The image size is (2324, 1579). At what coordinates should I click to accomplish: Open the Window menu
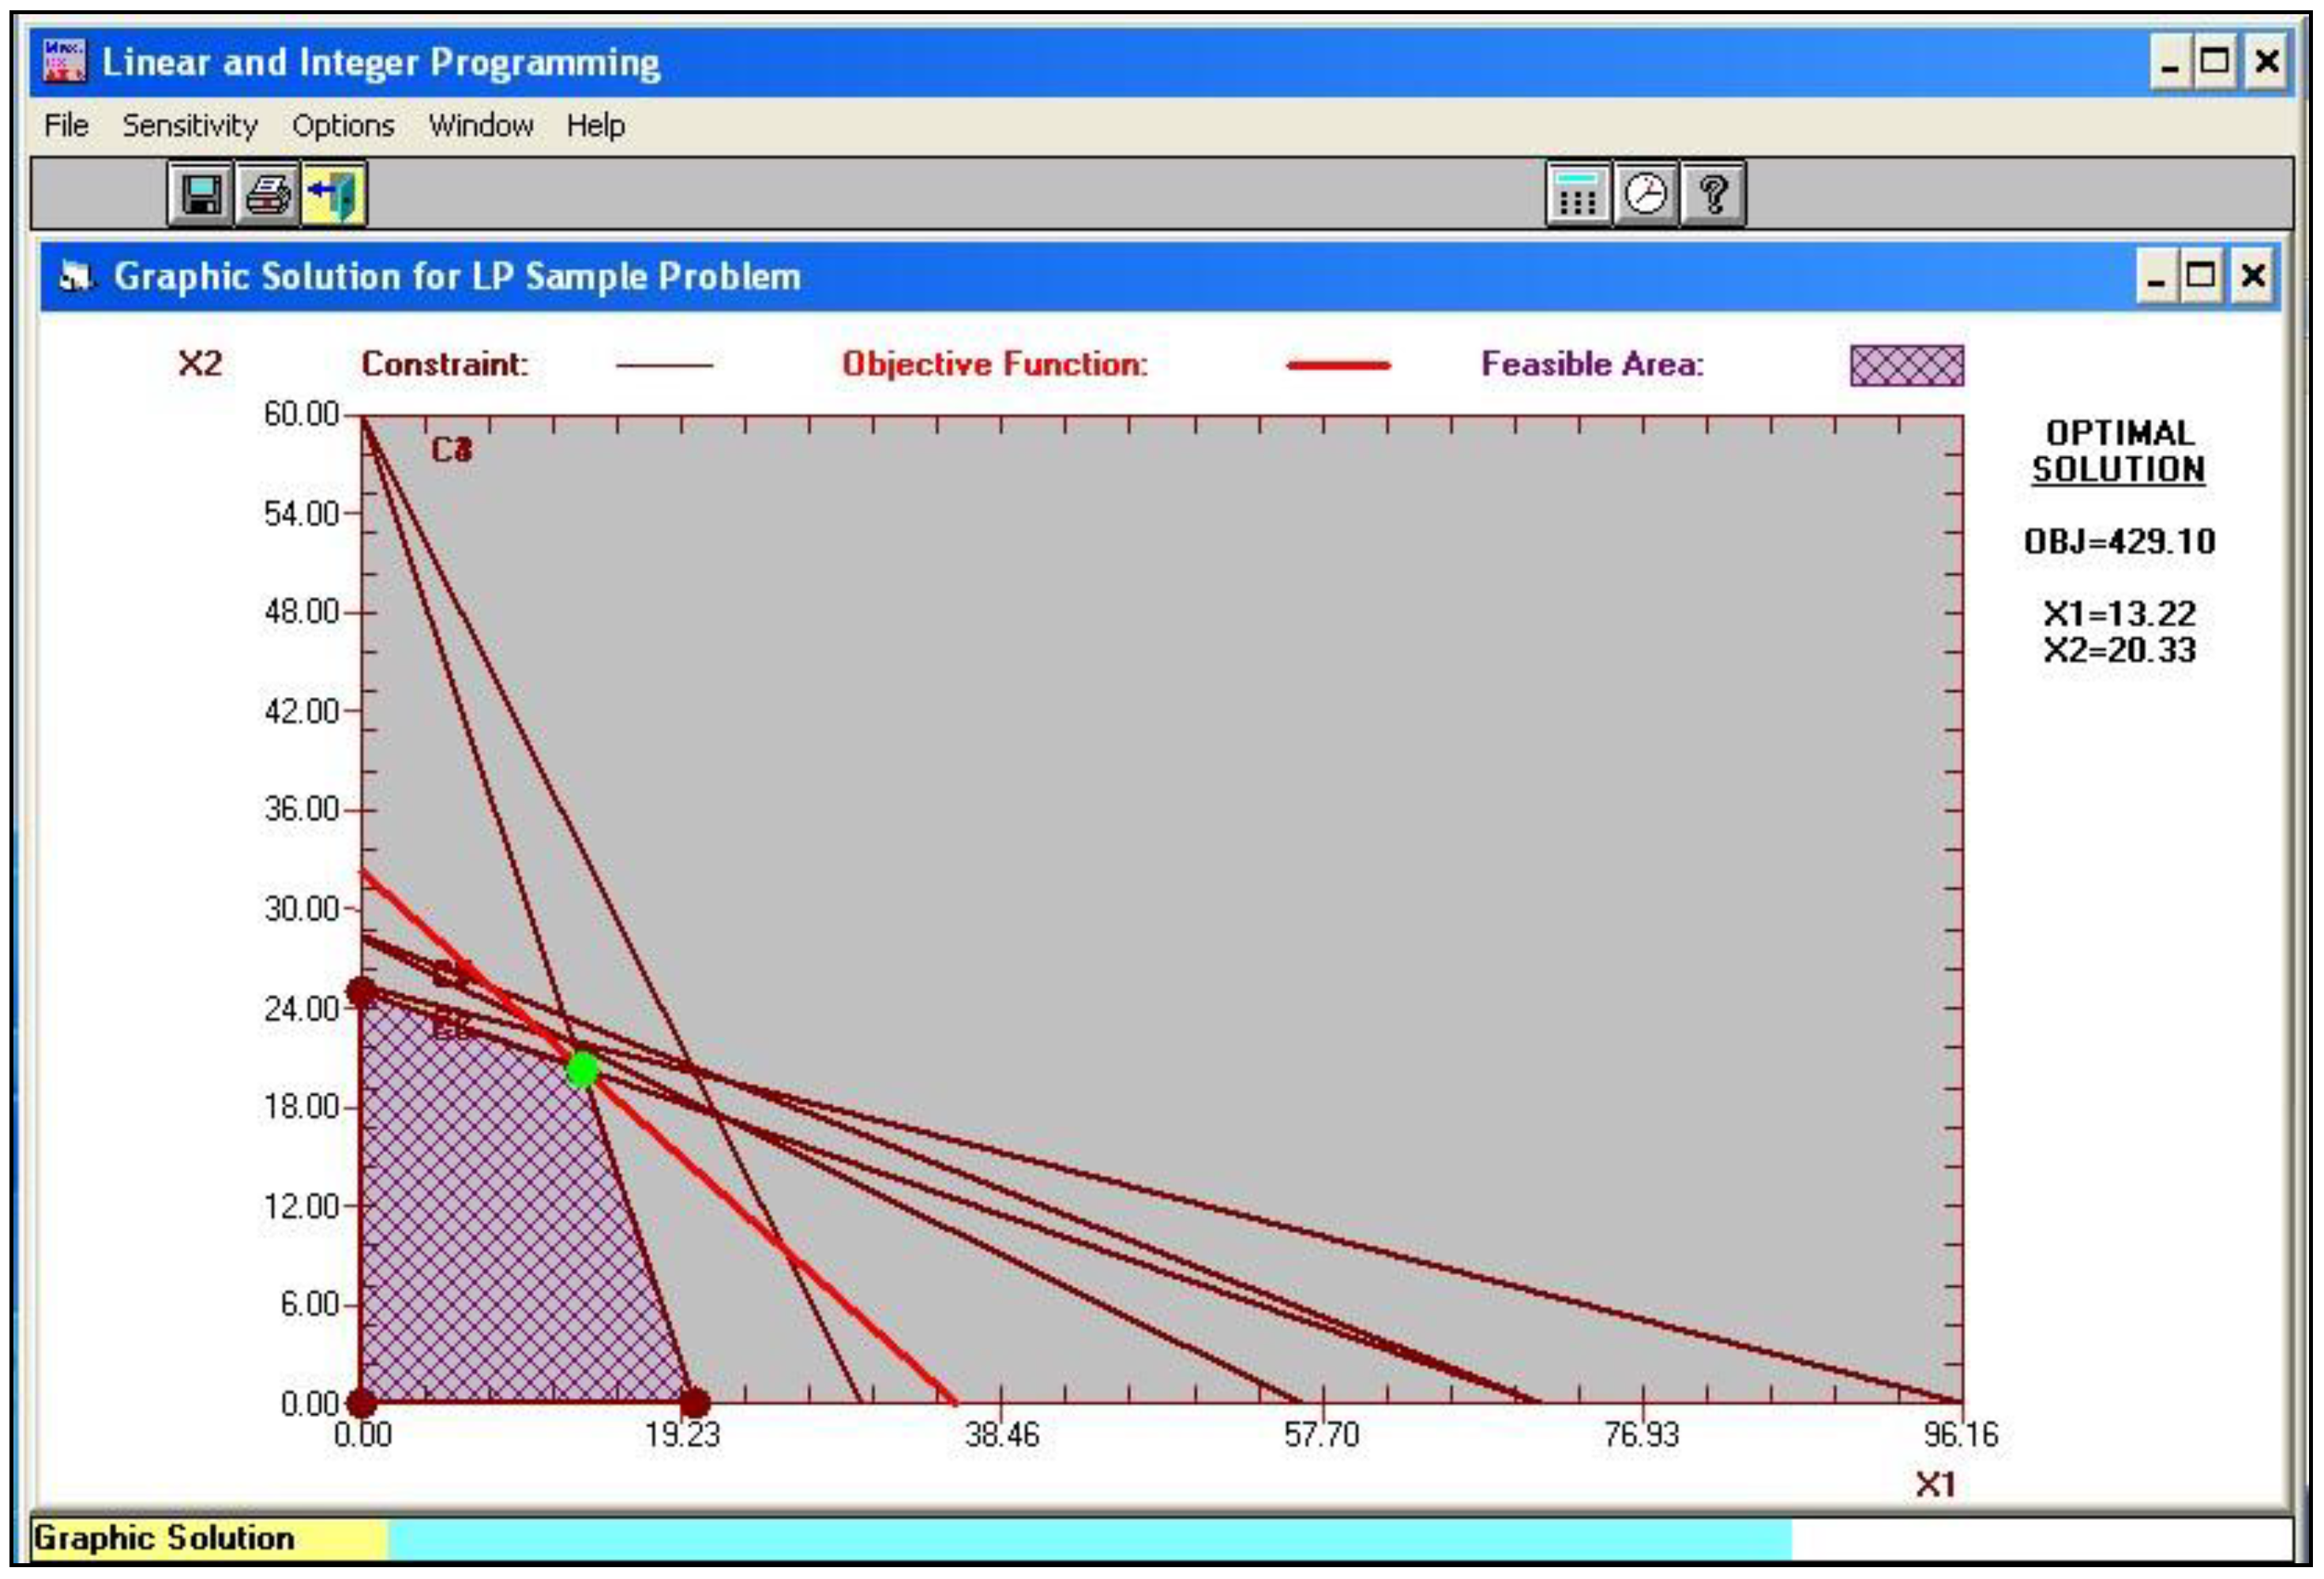(x=480, y=126)
